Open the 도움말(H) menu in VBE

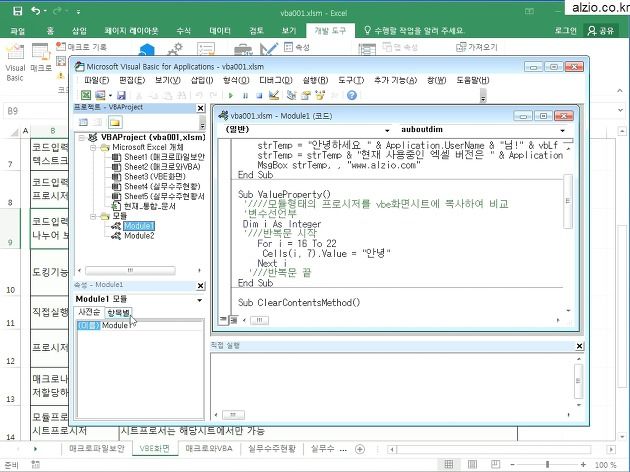[472, 80]
